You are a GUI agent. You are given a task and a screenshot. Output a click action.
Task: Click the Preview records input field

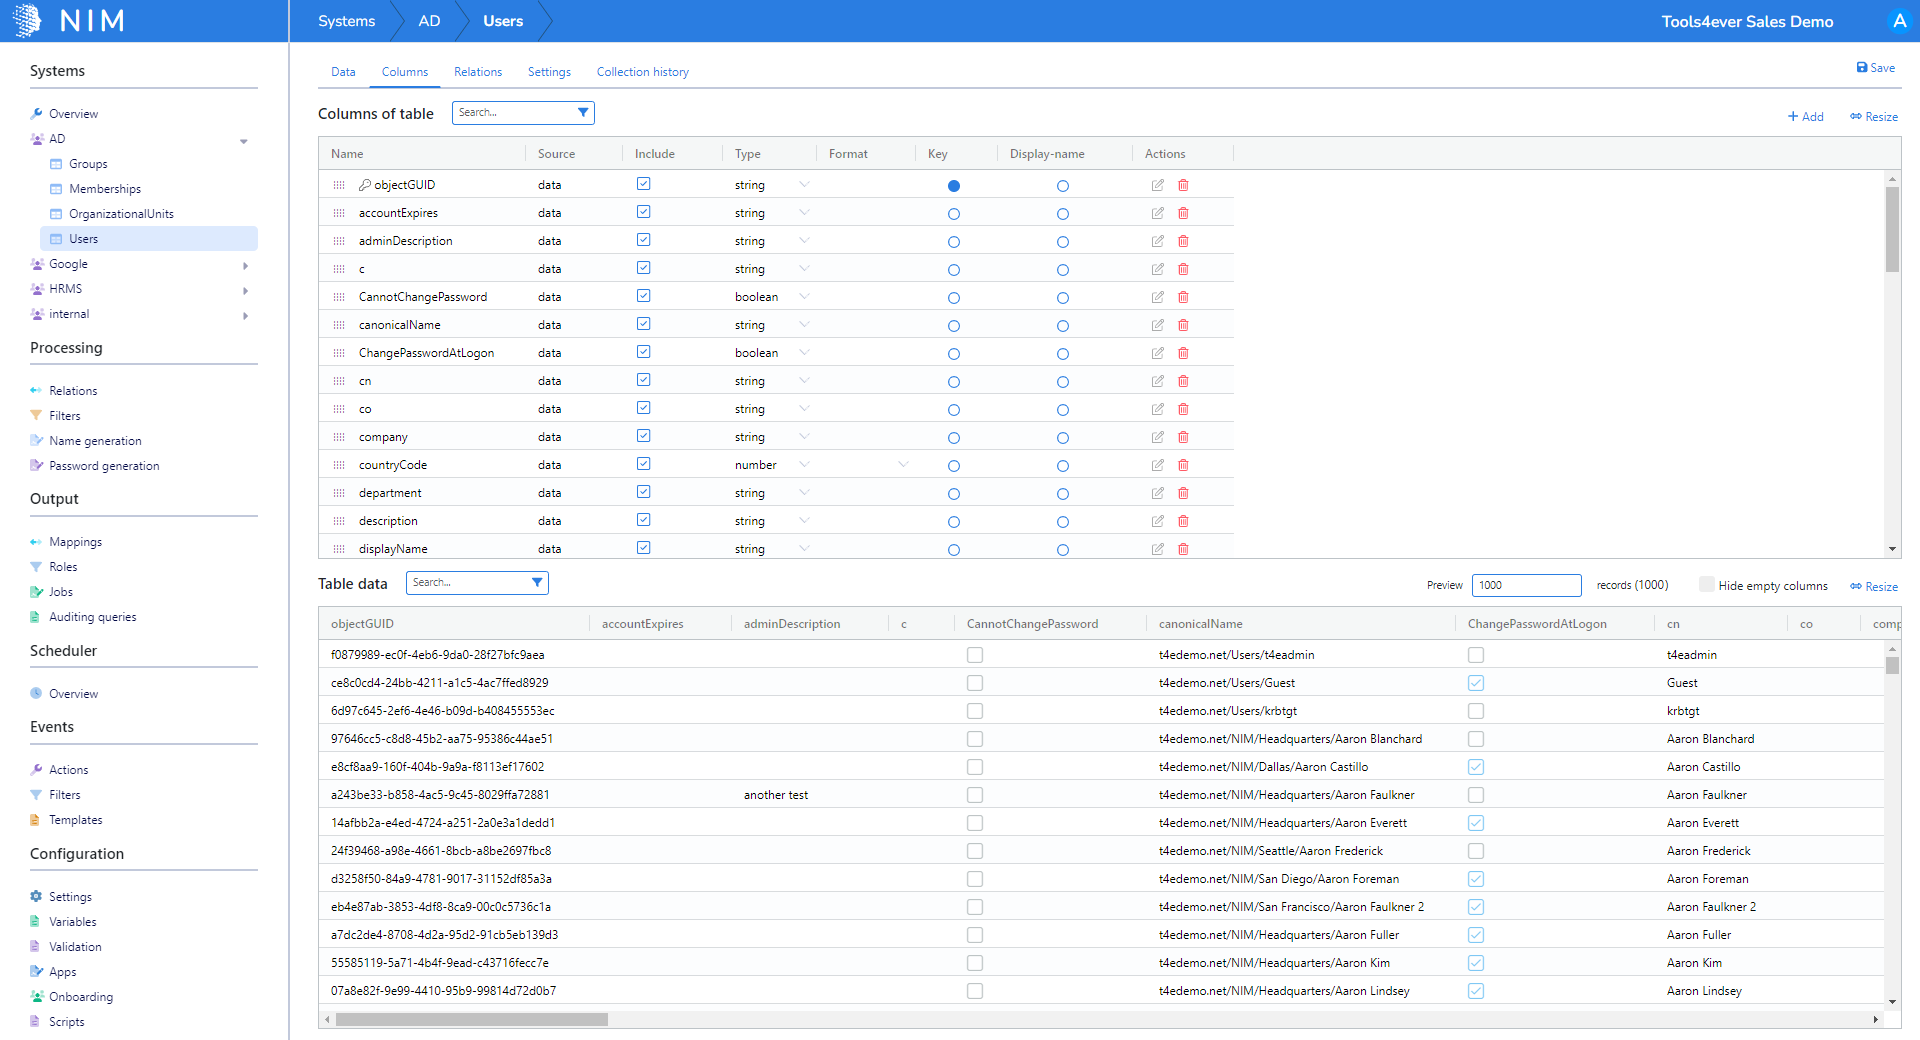1525,585
